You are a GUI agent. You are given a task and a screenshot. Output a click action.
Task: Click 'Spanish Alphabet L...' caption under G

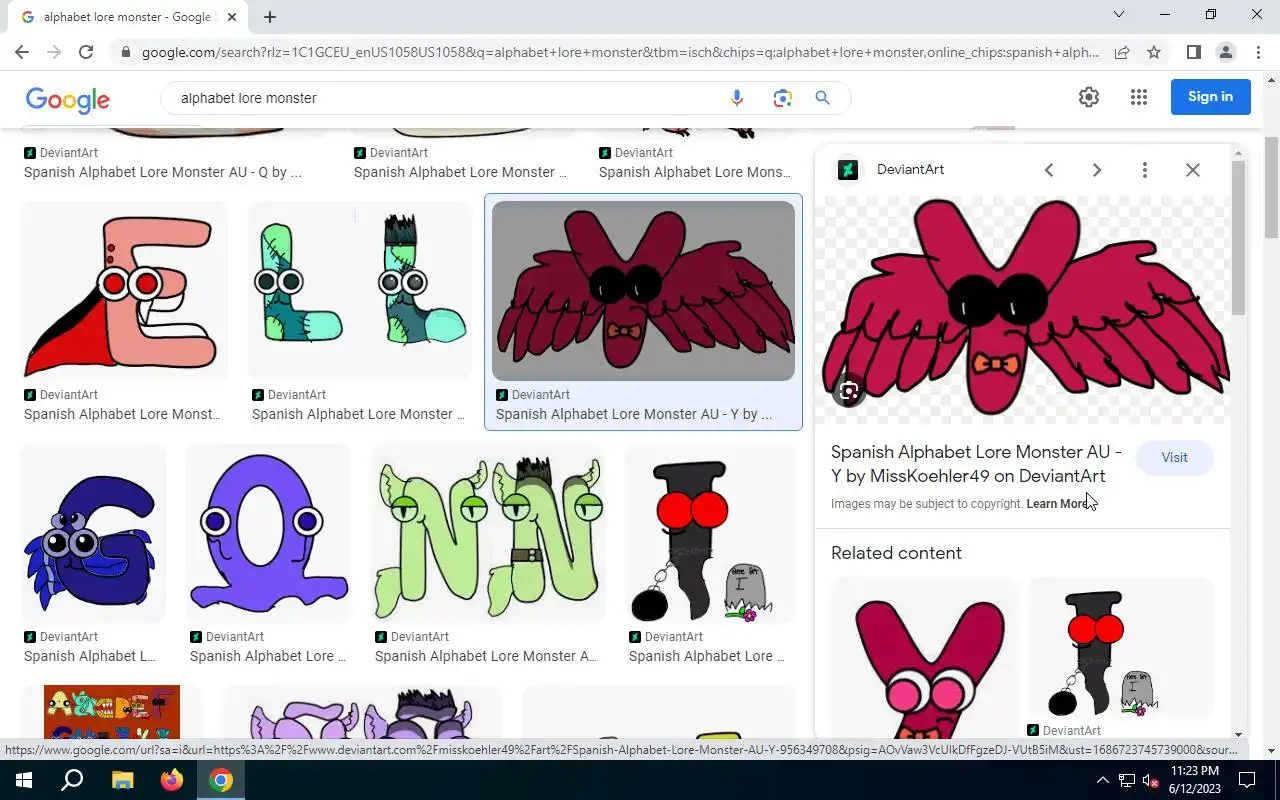(x=90, y=656)
